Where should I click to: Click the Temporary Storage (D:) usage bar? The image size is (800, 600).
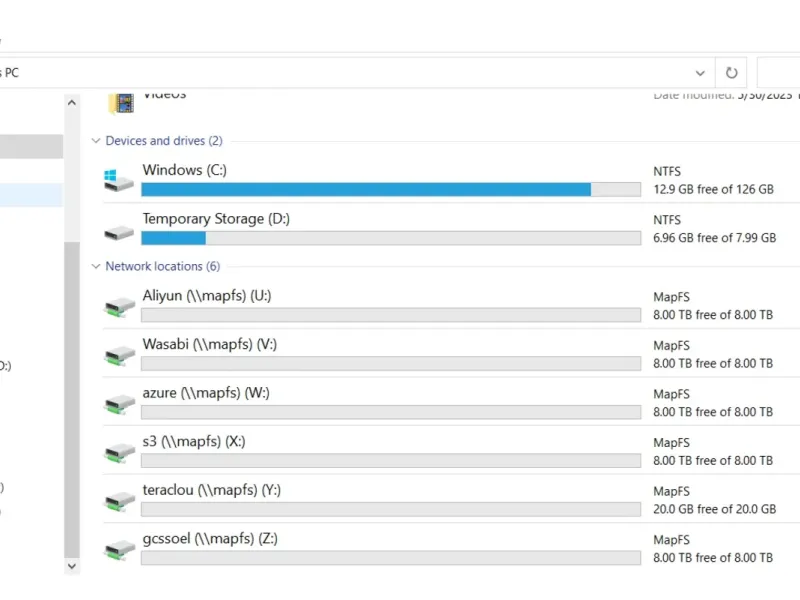point(390,238)
